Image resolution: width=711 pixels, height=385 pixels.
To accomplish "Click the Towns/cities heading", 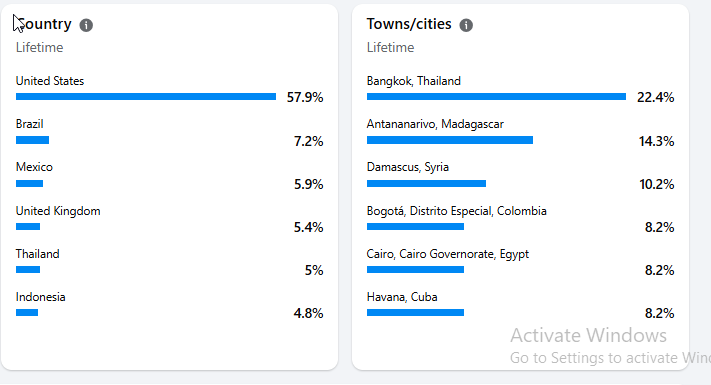I will tap(409, 24).
